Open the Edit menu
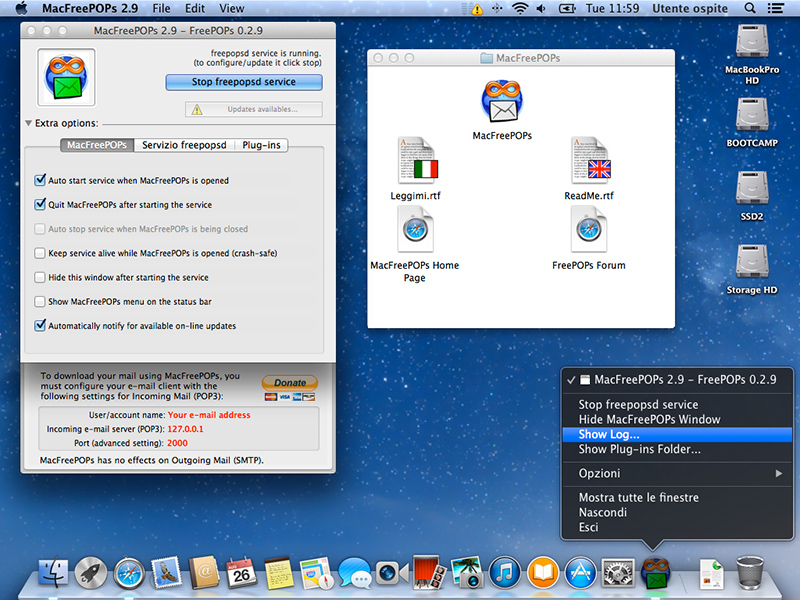Image resolution: width=800 pixels, height=600 pixels. coord(195,8)
